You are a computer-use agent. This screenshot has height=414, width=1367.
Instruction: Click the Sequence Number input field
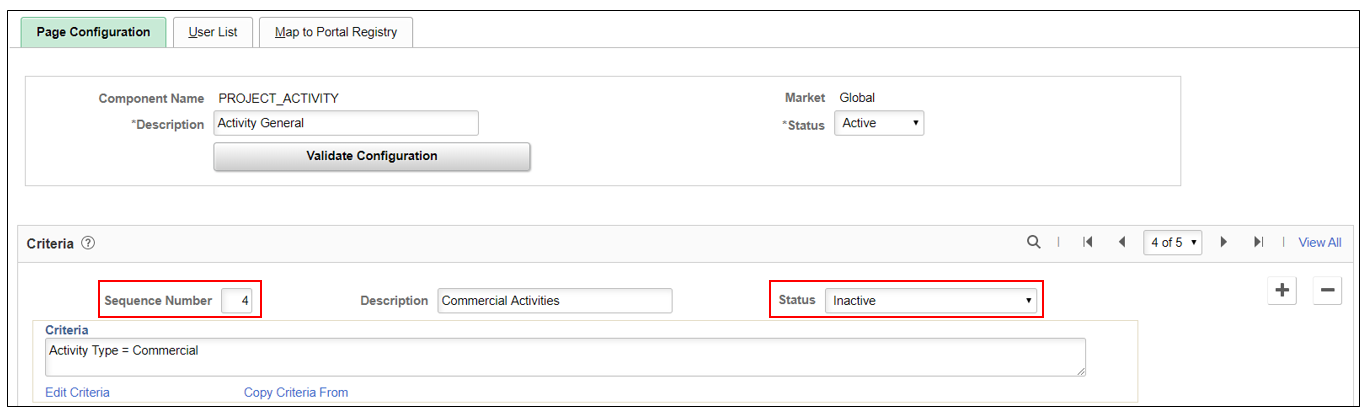[237, 300]
